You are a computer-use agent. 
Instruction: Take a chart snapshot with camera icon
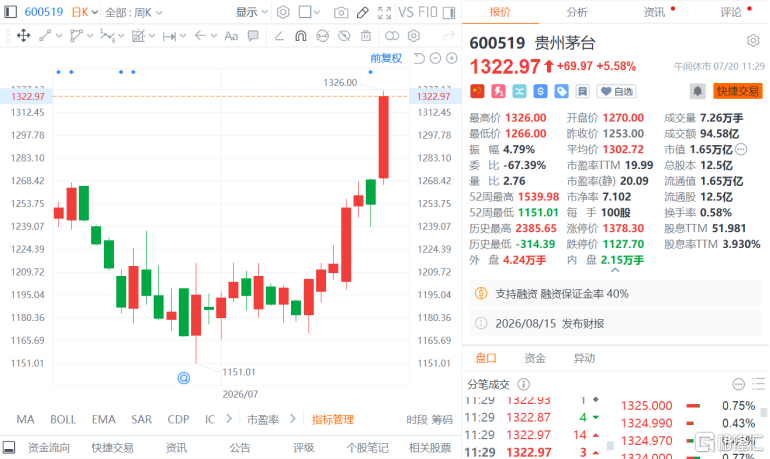coord(341,13)
